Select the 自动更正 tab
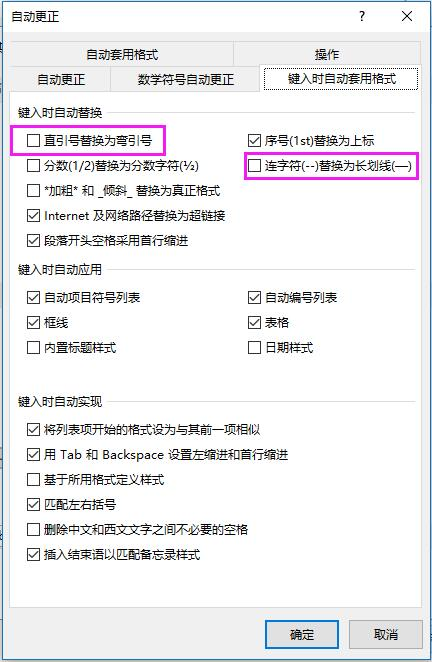 click(61, 79)
